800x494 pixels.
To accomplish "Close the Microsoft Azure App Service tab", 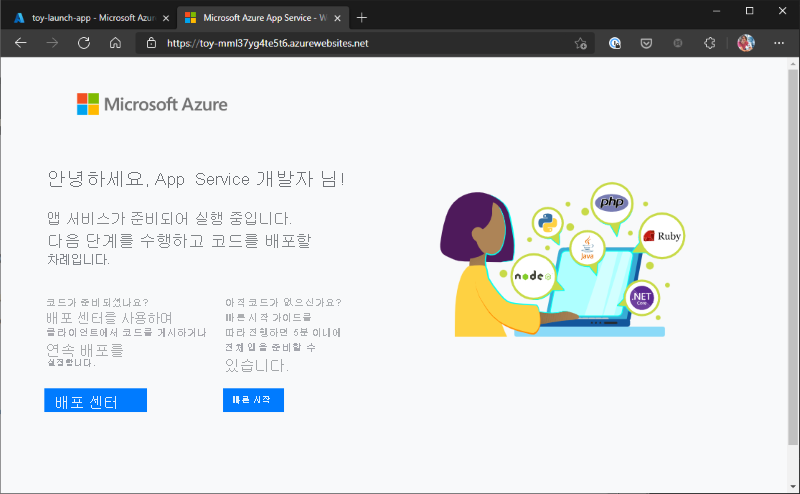I will 337,18.
